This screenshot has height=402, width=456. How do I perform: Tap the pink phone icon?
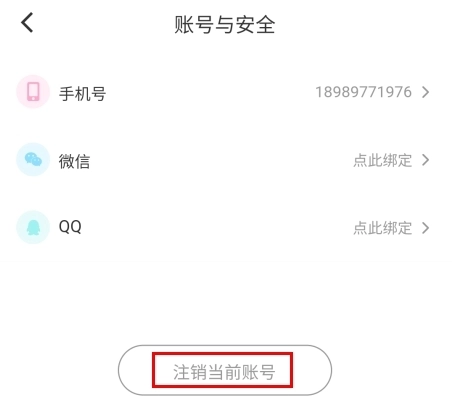[33, 92]
